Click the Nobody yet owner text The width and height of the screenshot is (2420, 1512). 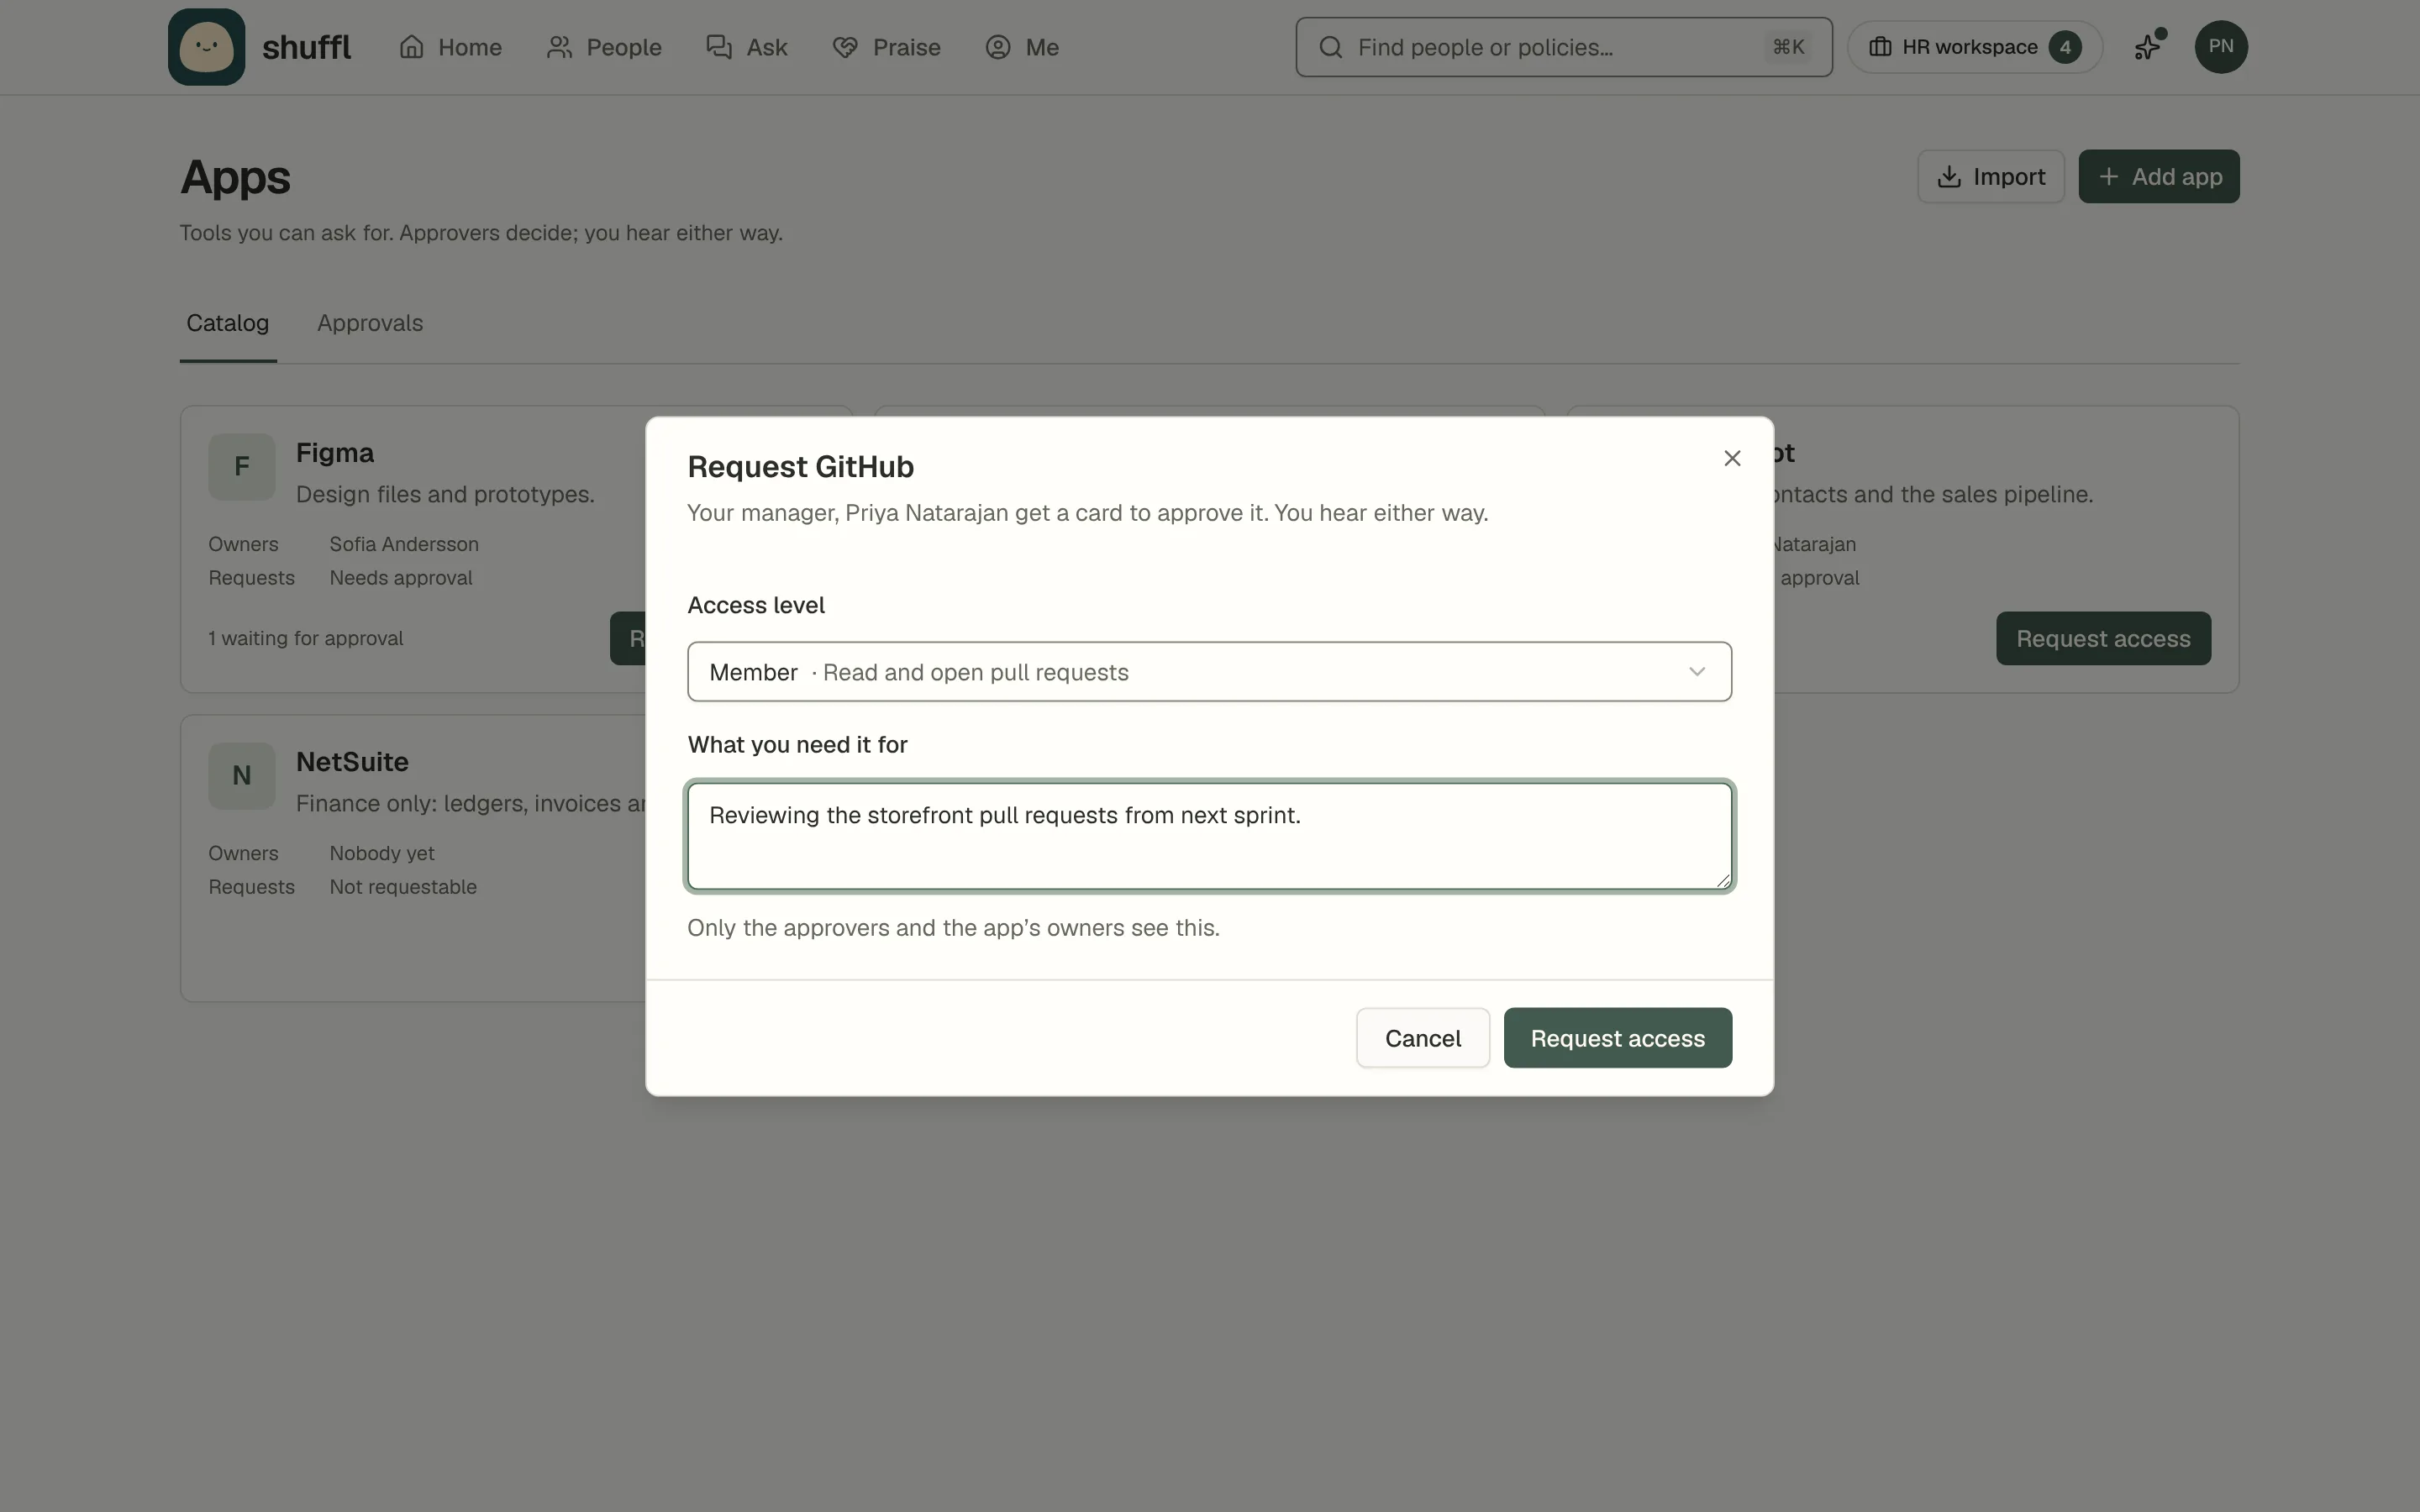[x=382, y=854]
